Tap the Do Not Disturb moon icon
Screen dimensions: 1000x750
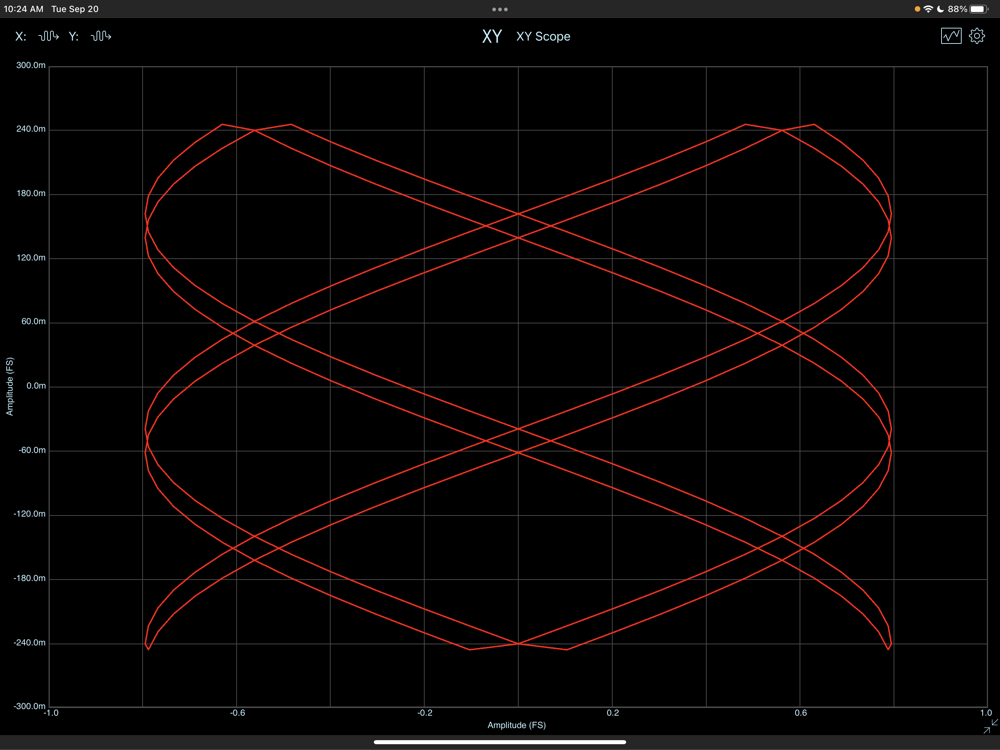pyautogui.click(x=940, y=9)
